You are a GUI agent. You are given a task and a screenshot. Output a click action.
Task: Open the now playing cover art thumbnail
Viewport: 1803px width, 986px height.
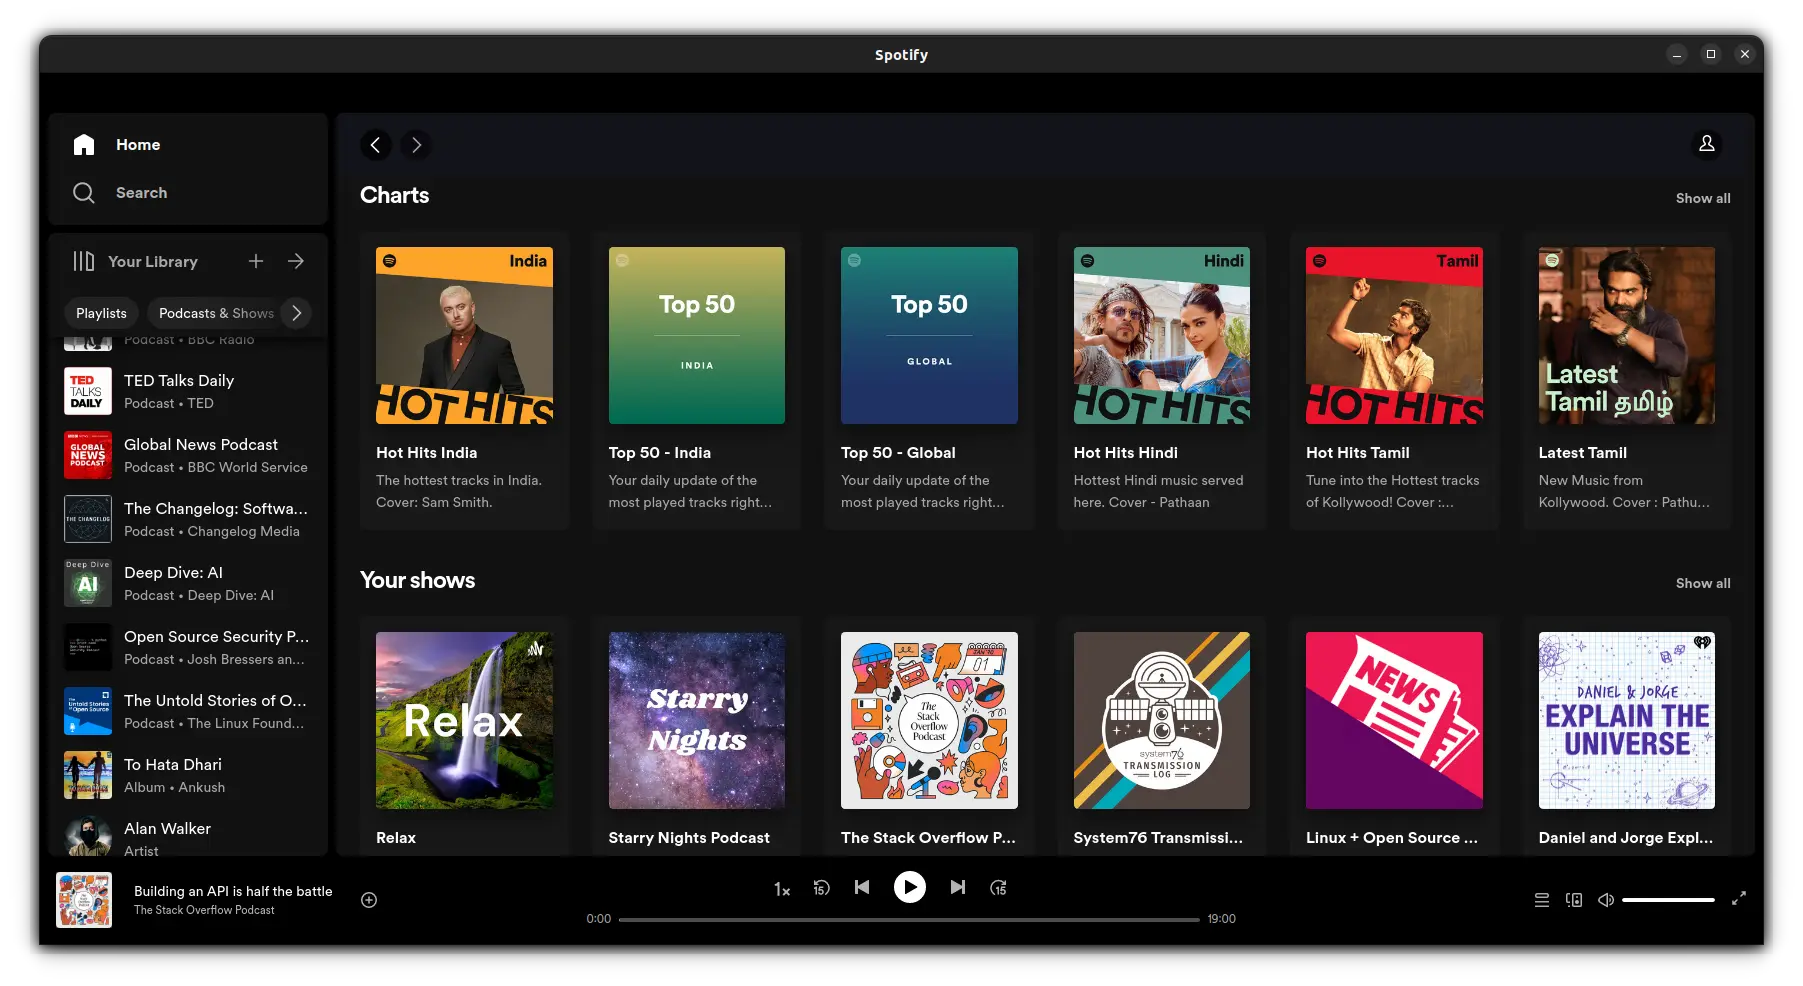click(84, 900)
